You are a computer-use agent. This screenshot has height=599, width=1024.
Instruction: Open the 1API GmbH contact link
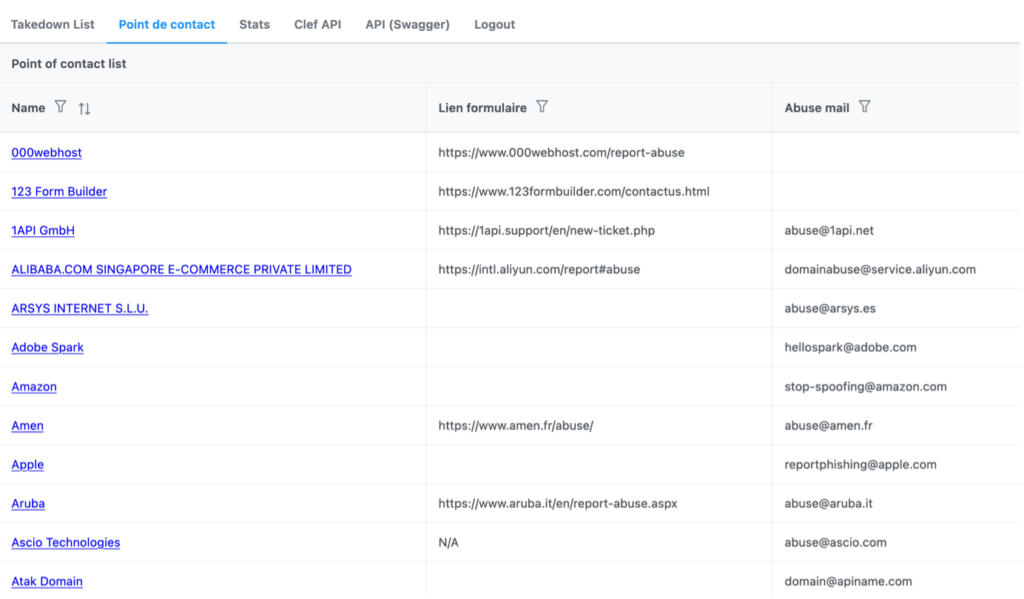click(x=43, y=231)
